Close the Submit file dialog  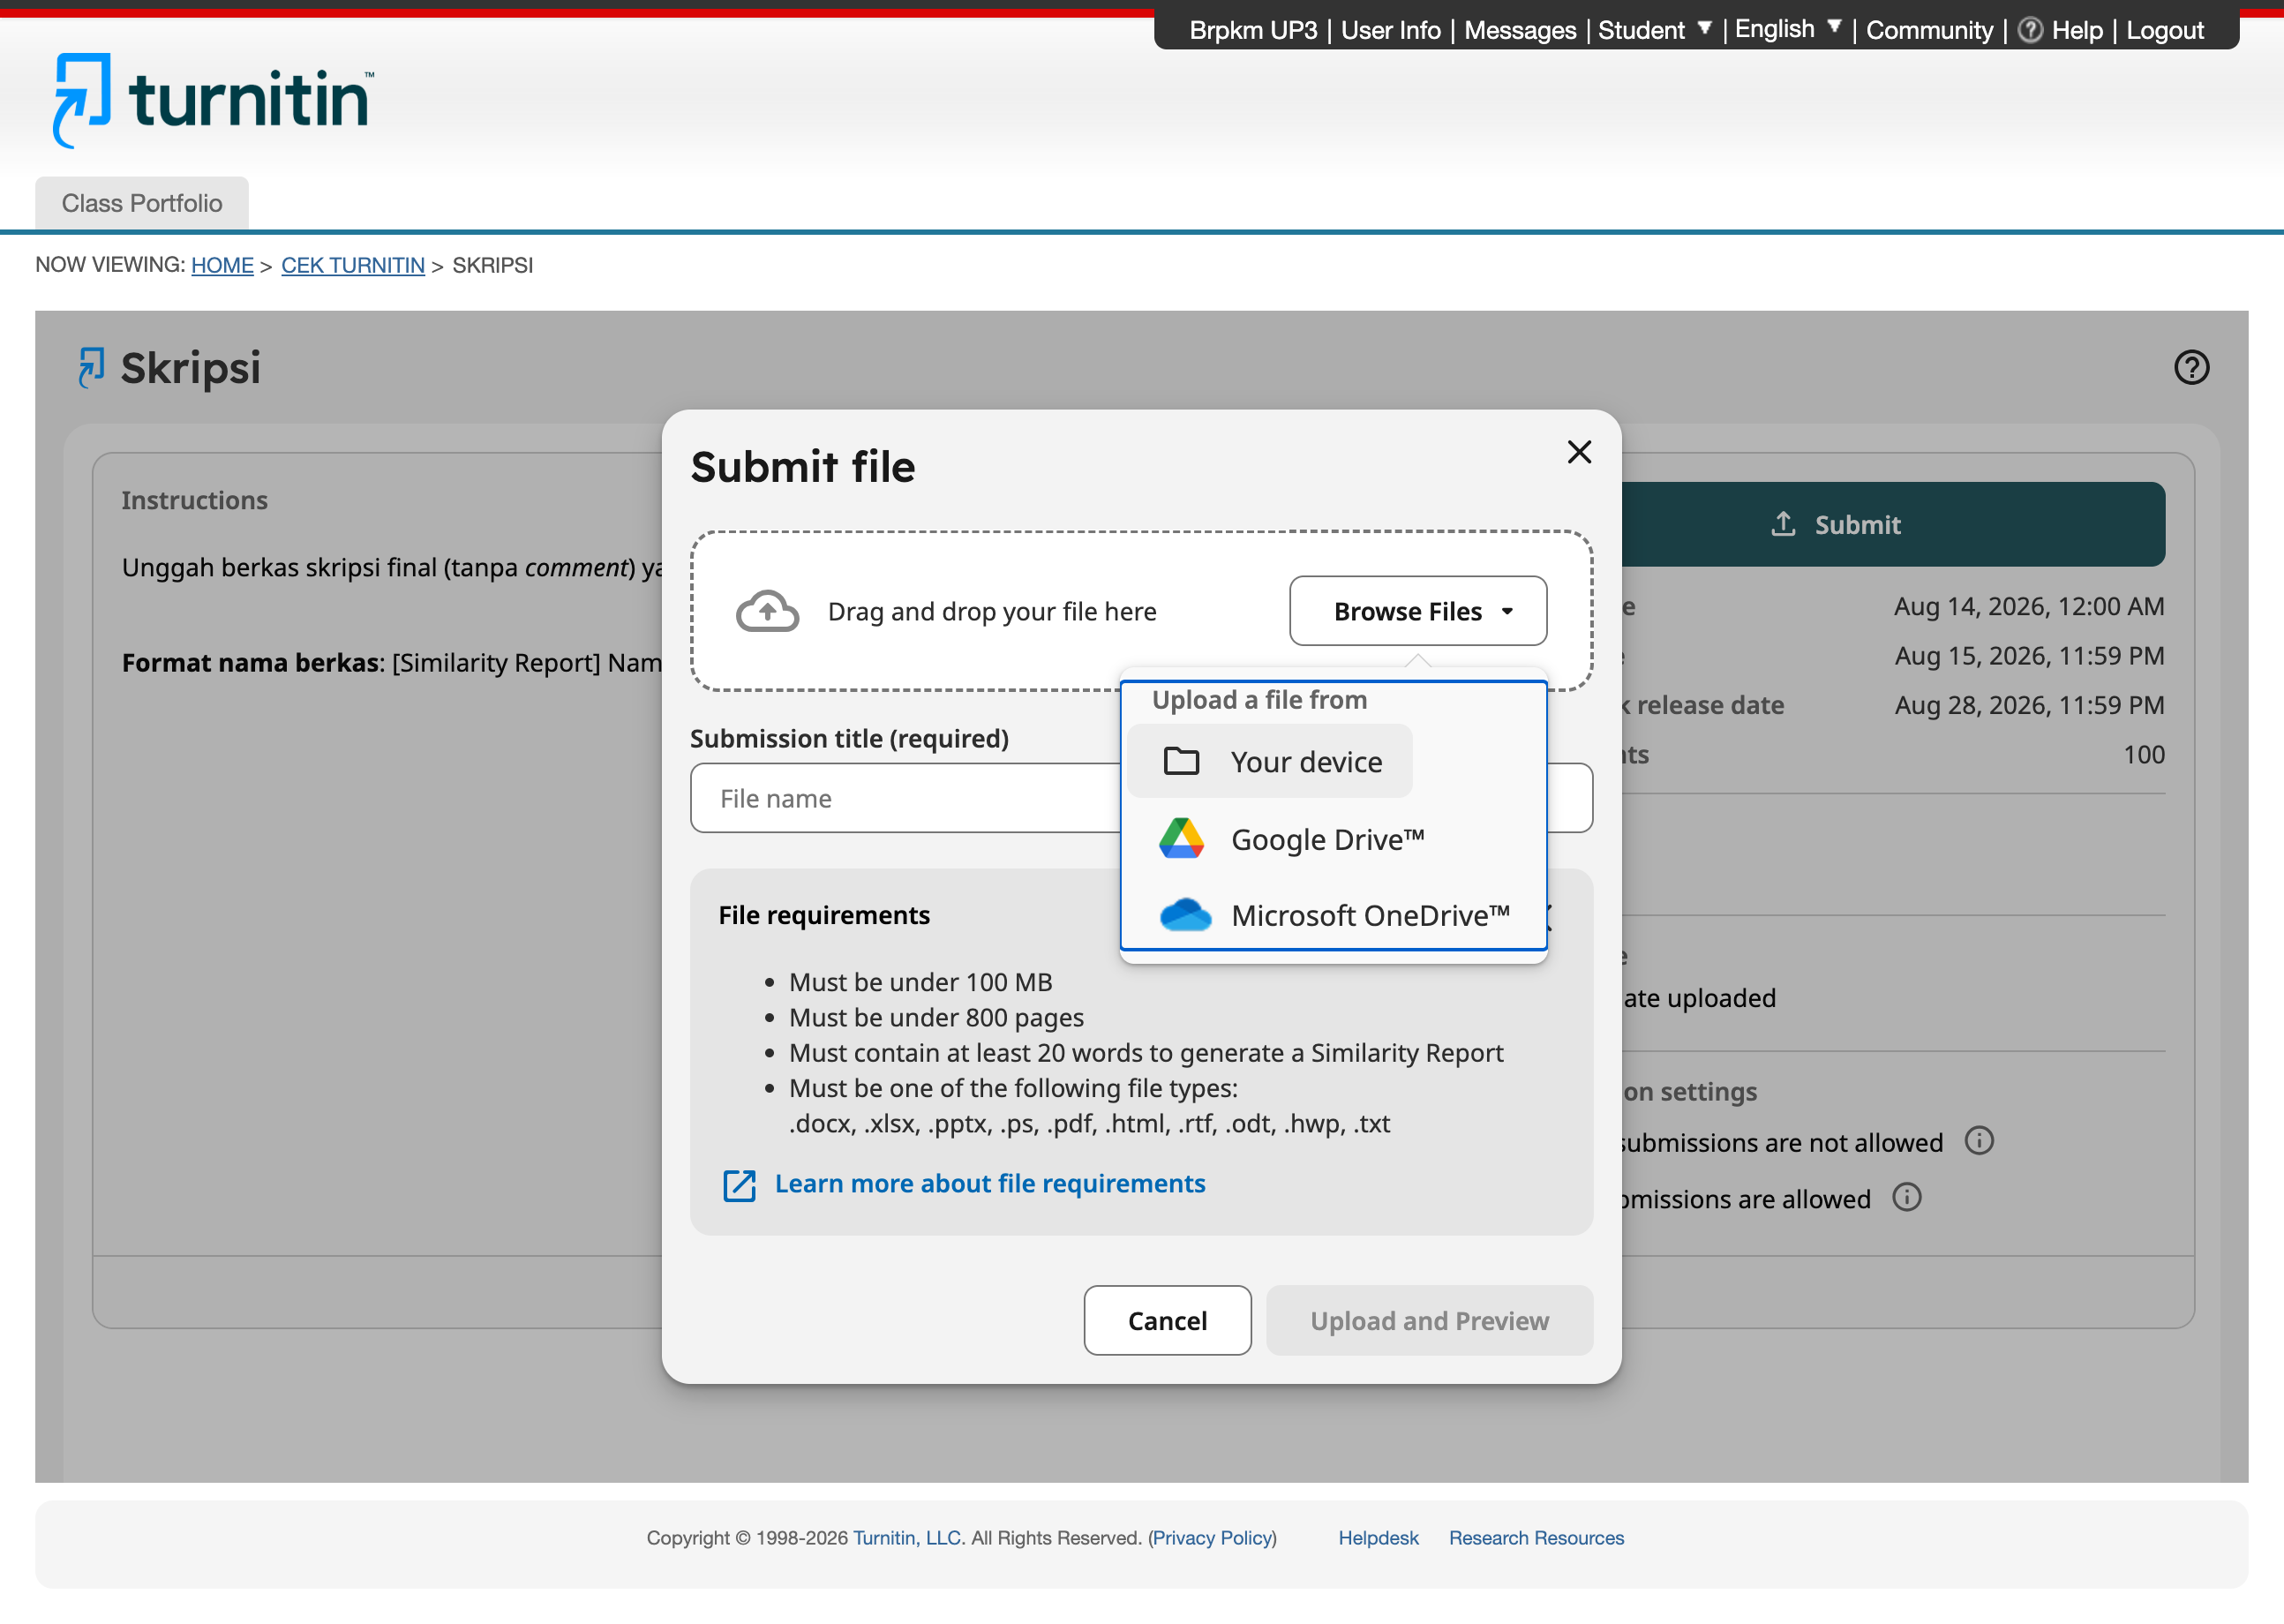coord(1579,452)
